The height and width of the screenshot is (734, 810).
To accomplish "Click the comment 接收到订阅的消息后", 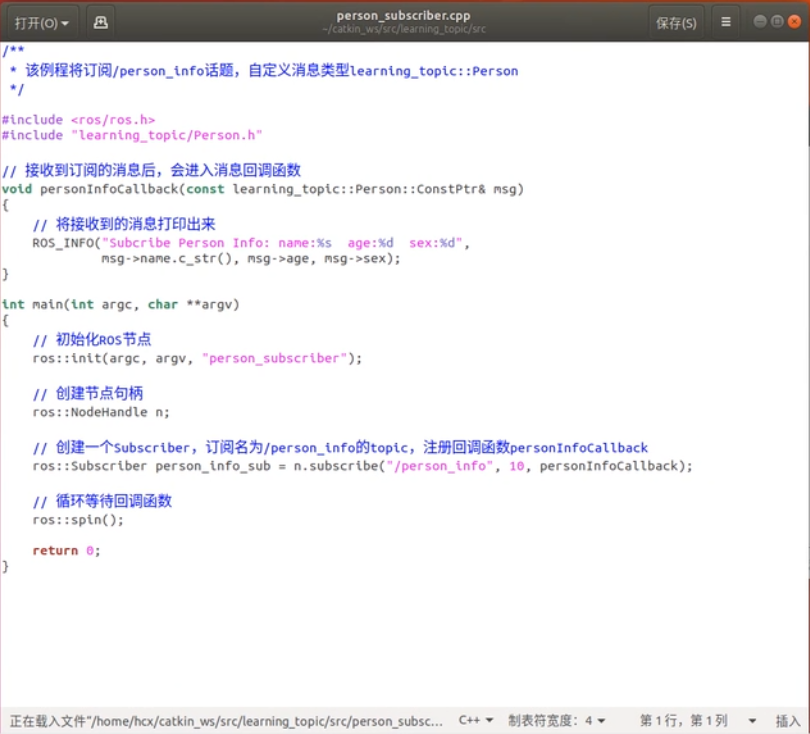I will 151,170.
